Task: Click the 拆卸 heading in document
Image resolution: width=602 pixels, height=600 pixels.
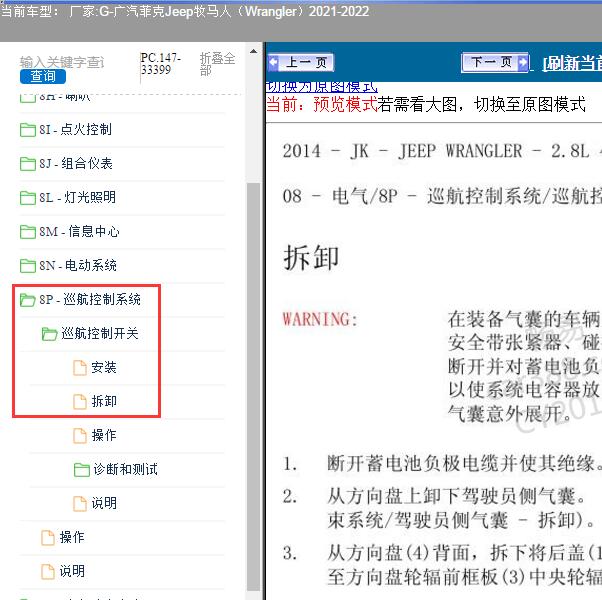Action: [x=311, y=257]
